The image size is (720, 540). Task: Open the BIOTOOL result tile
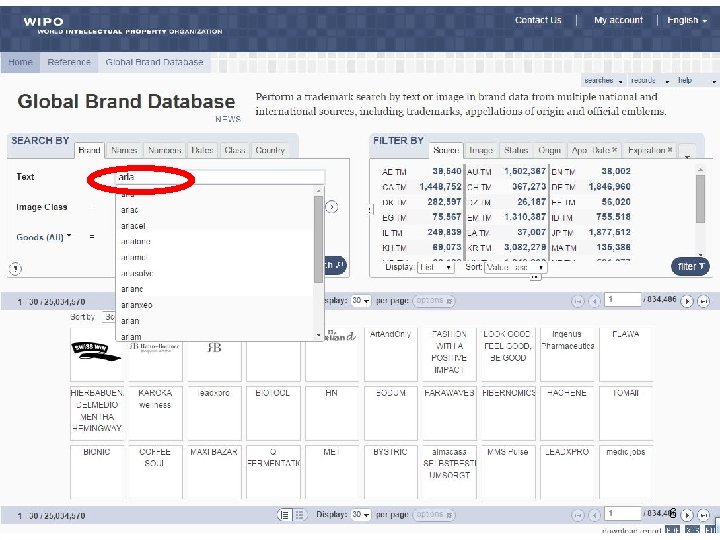(273, 413)
